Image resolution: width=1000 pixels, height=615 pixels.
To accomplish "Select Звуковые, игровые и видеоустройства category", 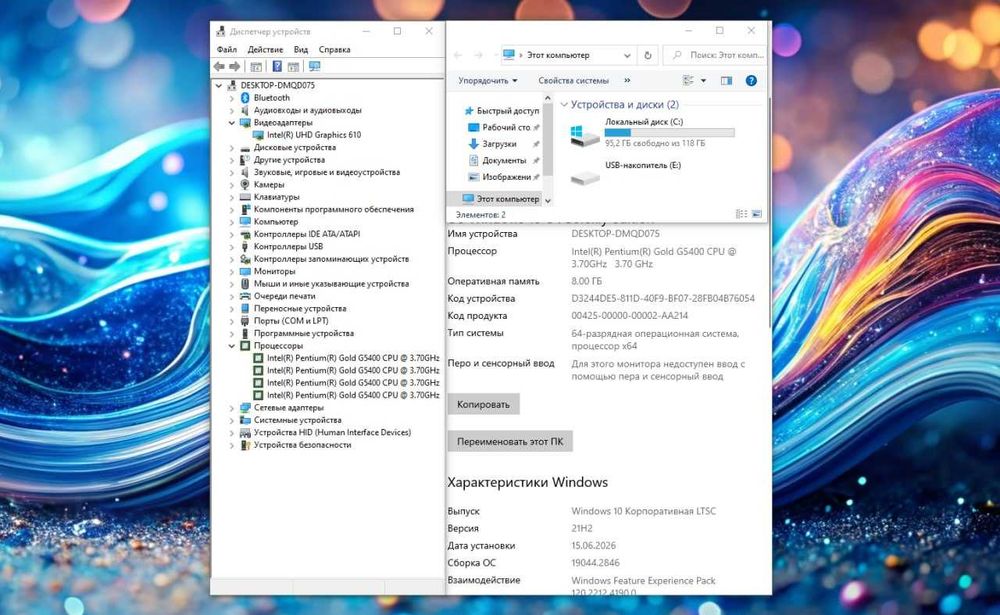I will [x=327, y=172].
